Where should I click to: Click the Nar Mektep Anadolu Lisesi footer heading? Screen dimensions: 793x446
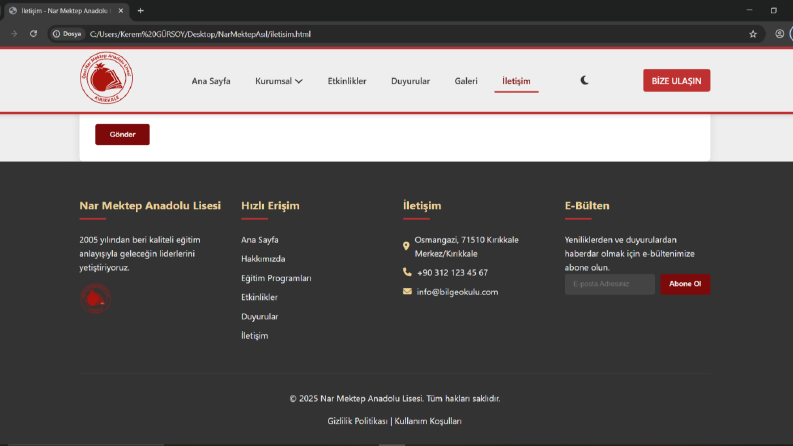click(x=150, y=205)
